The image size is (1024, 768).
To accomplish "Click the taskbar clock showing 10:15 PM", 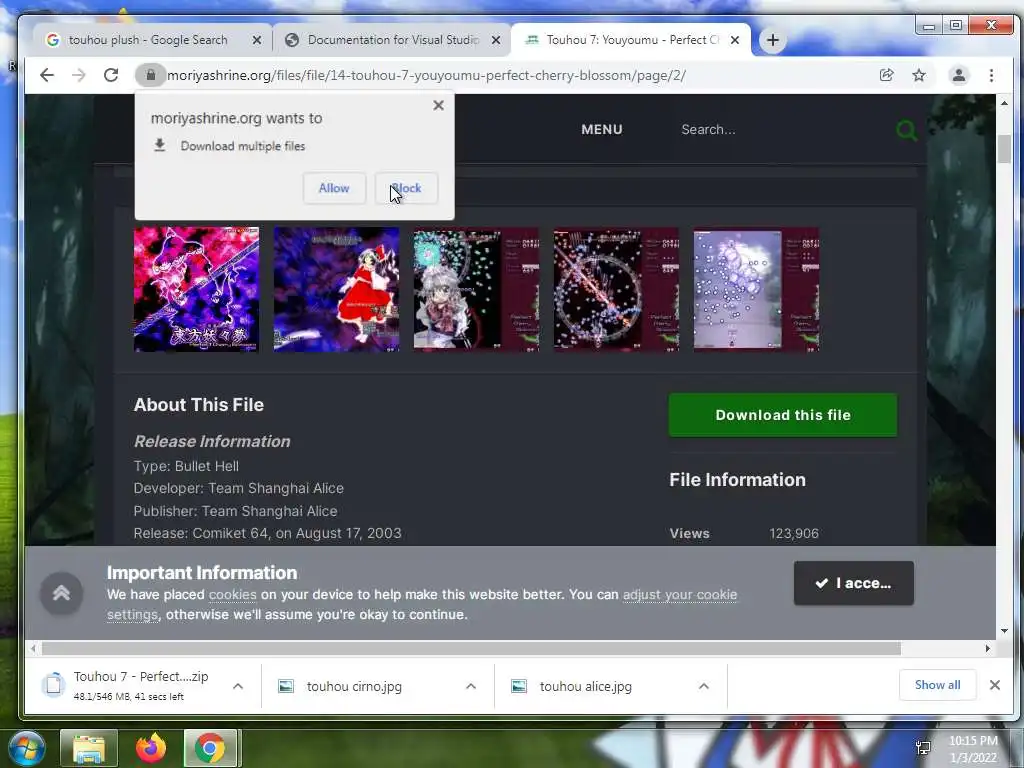I will (973, 748).
